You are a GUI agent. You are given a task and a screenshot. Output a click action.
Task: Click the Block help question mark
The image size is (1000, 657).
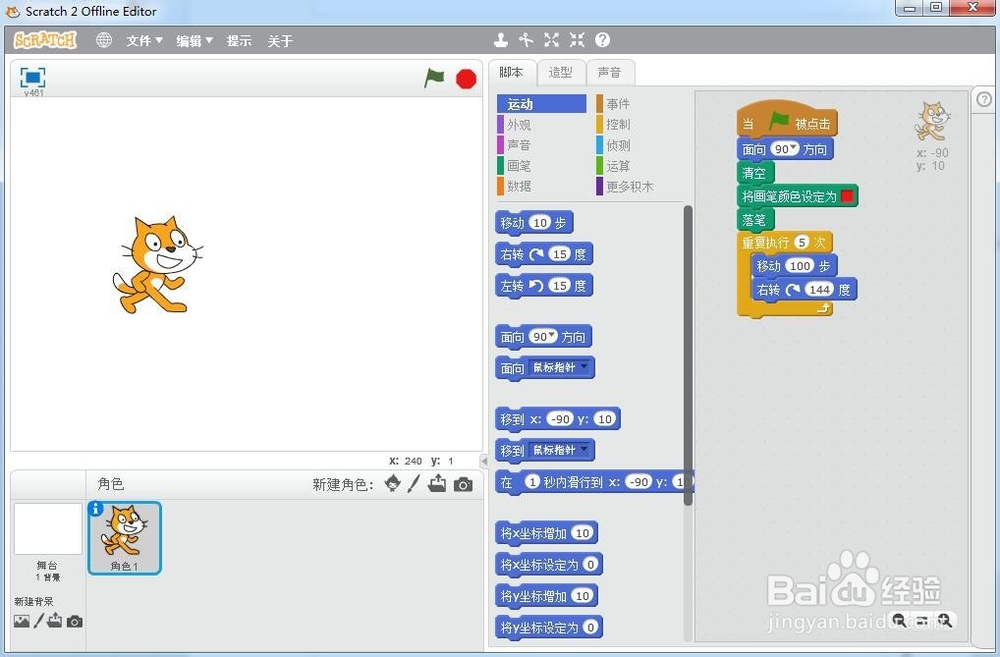click(603, 40)
